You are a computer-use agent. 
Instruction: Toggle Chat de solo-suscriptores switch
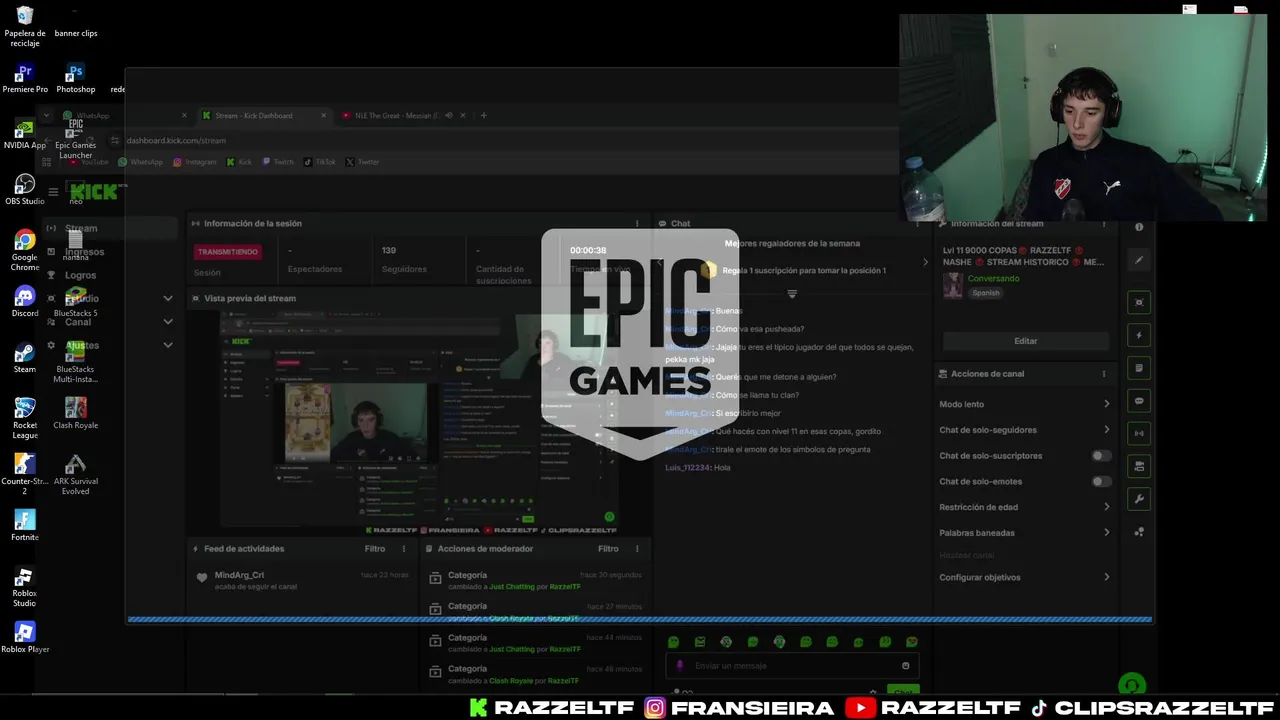point(1101,456)
